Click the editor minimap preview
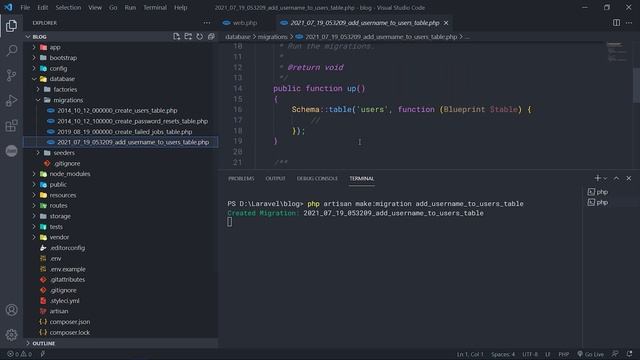The width and height of the screenshot is (640, 360). [616, 51]
